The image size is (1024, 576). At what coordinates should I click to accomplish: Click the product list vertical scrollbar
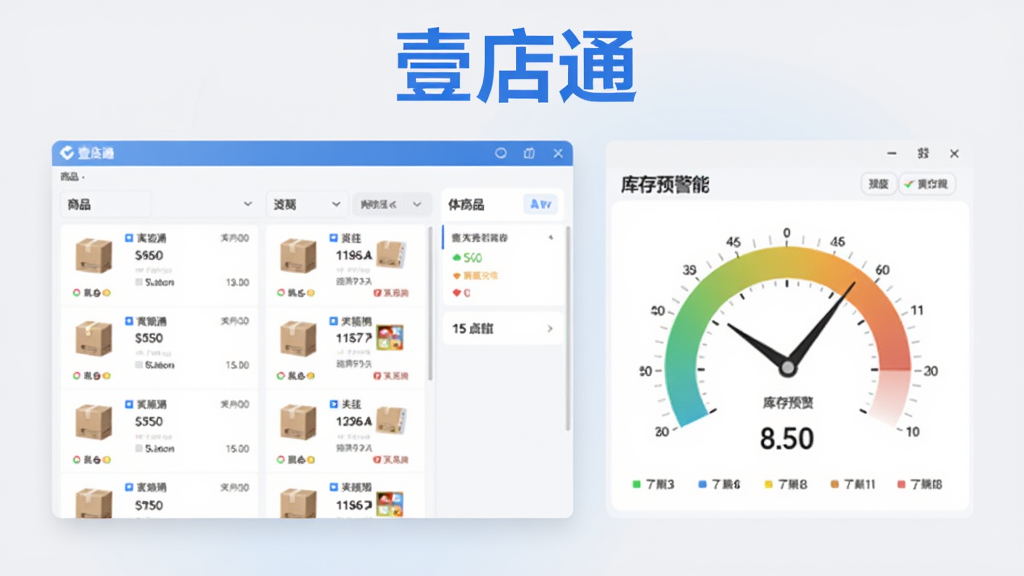(x=430, y=303)
